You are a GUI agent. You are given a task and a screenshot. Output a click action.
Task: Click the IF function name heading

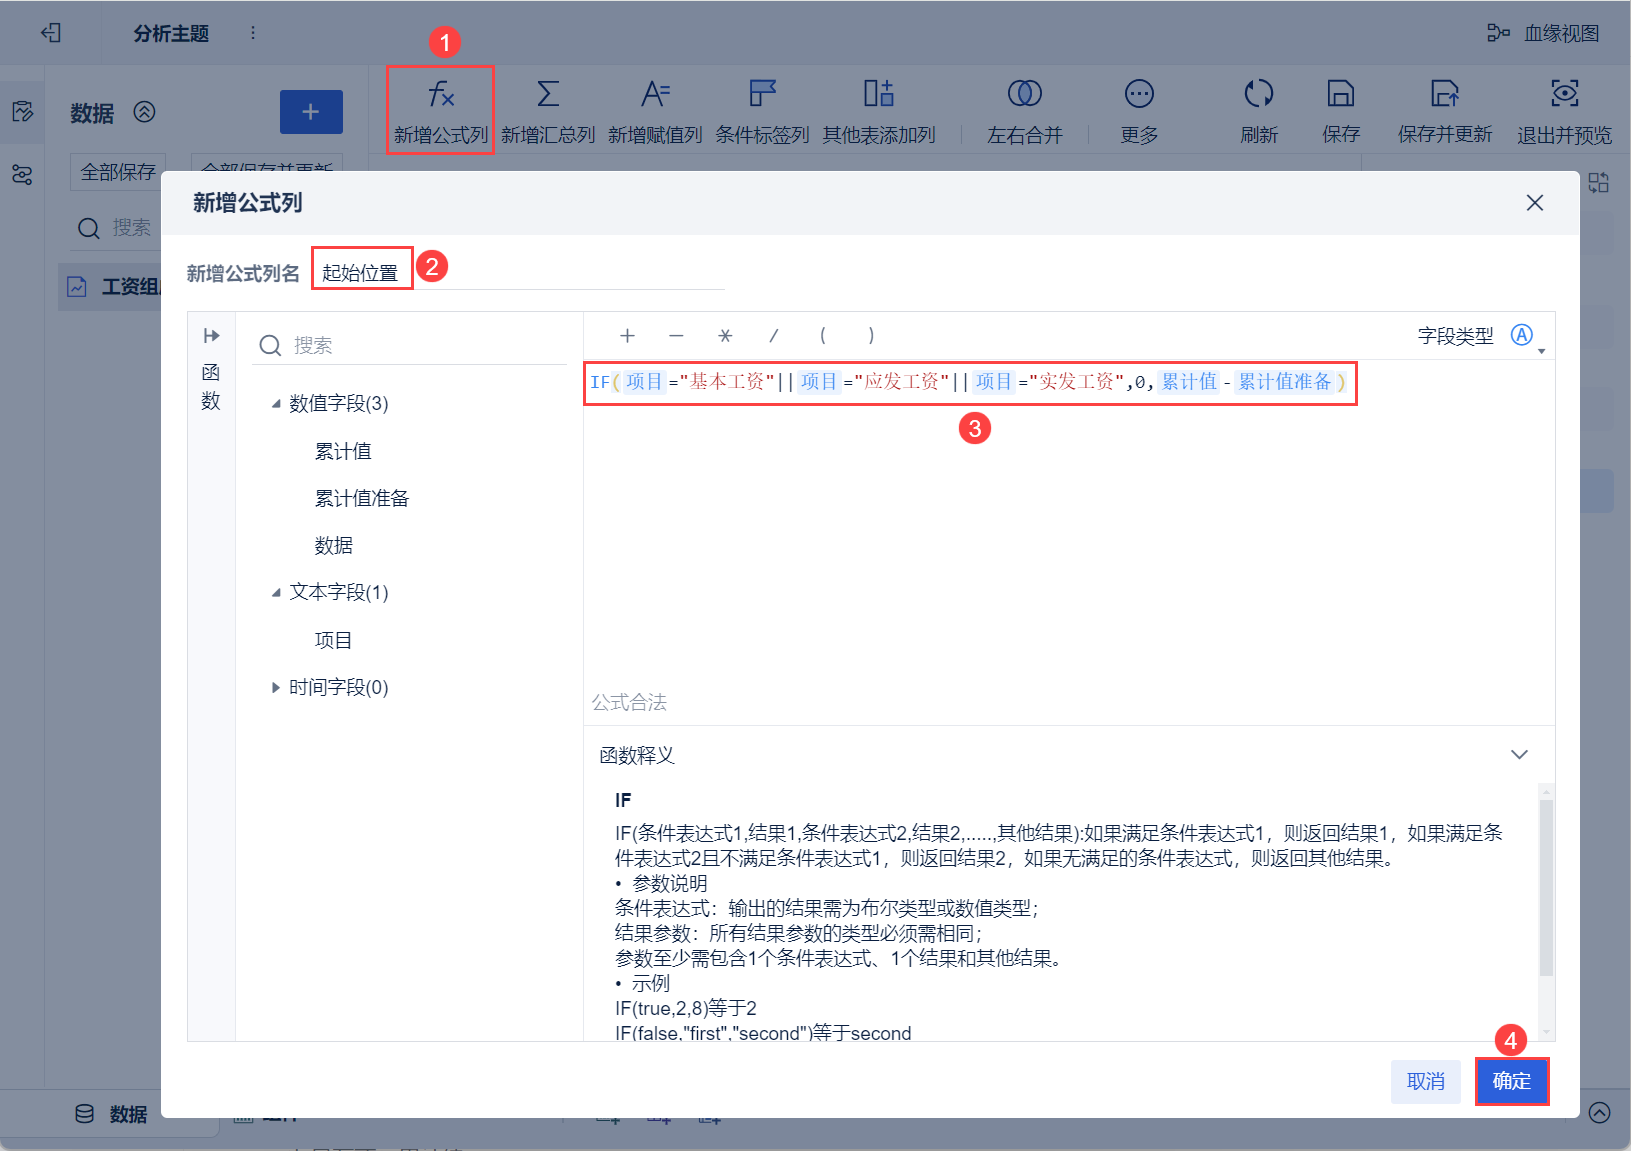click(x=623, y=800)
